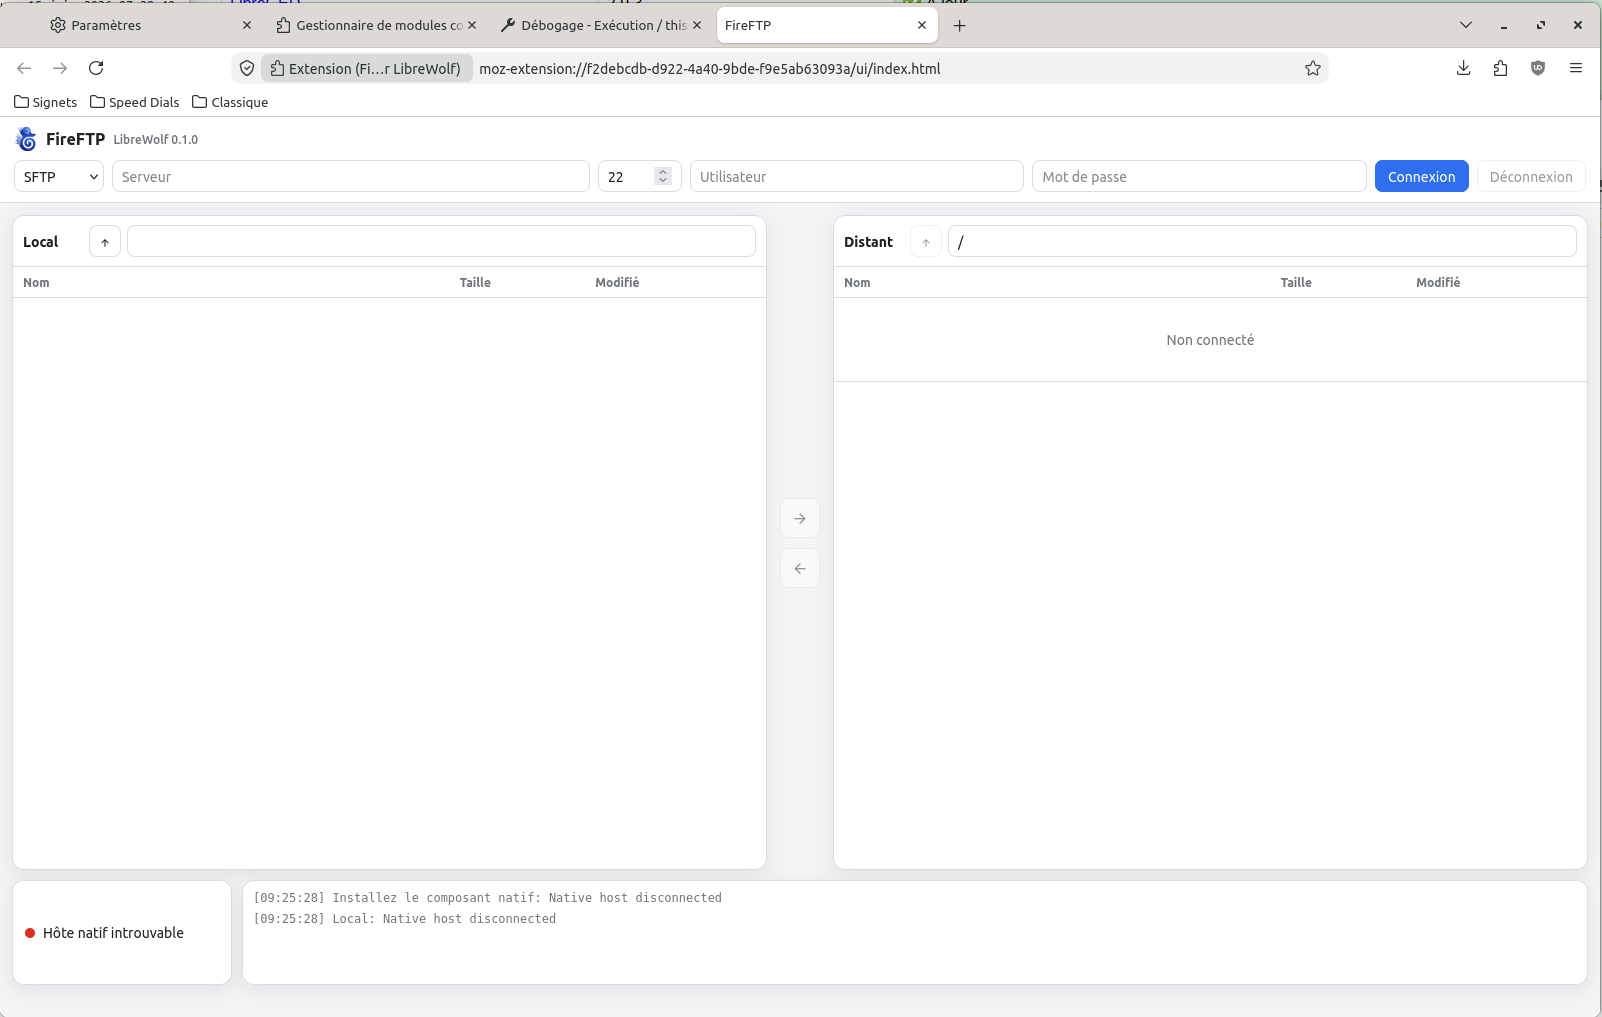Open uBlock Origin shield icon
This screenshot has height=1017, width=1602.
coord(1538,68)
